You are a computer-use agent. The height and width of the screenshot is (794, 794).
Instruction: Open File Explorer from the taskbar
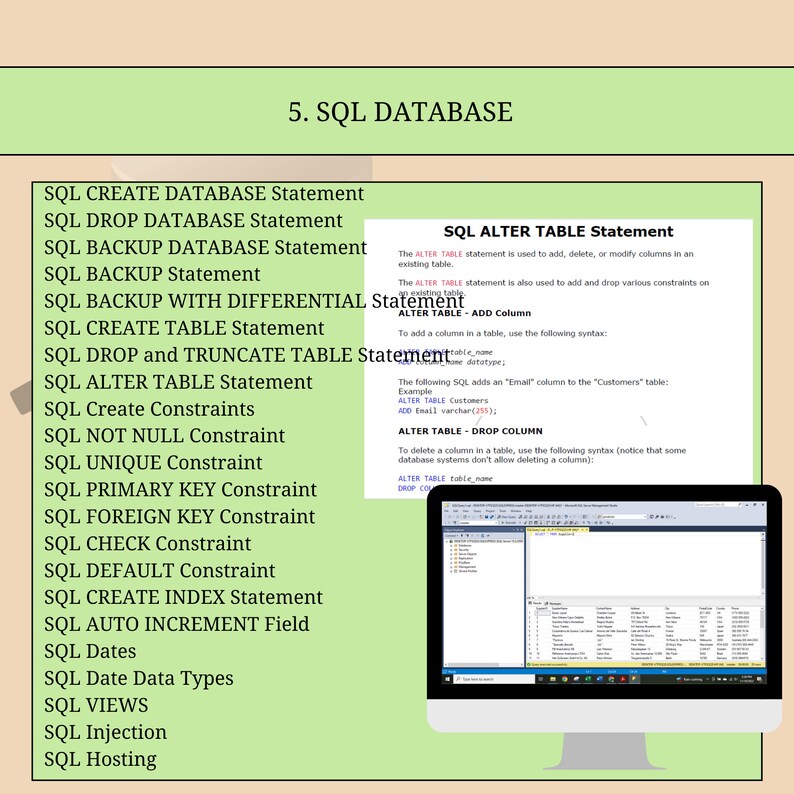[x=553, y=679]
